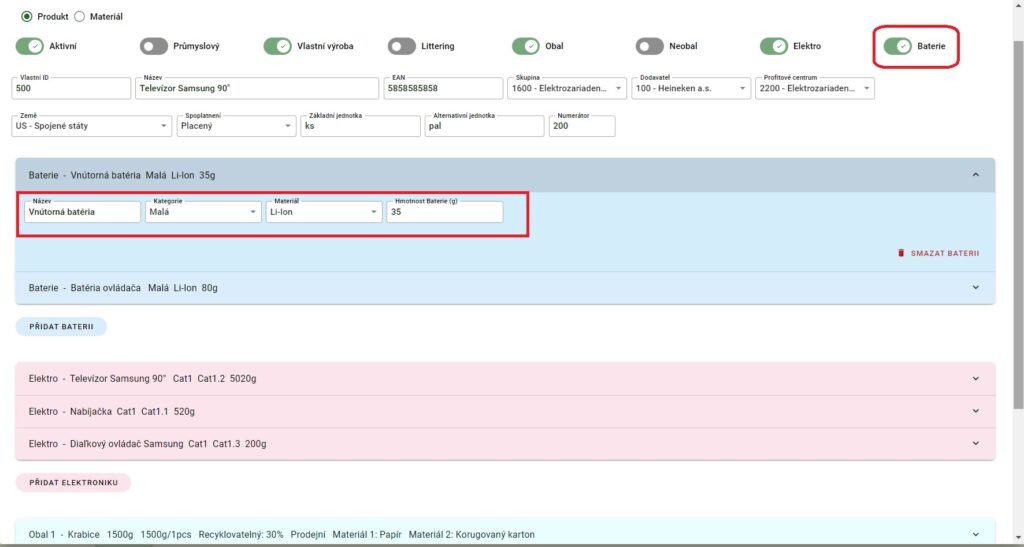1024x547 pixels.
Task: Click the Přidat baterii button
Action: pyautogui.click(x=61, y=326)
